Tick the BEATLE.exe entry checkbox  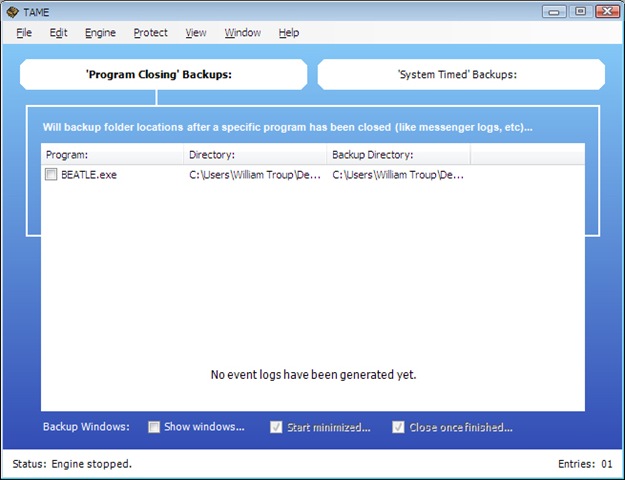point(51,175)
